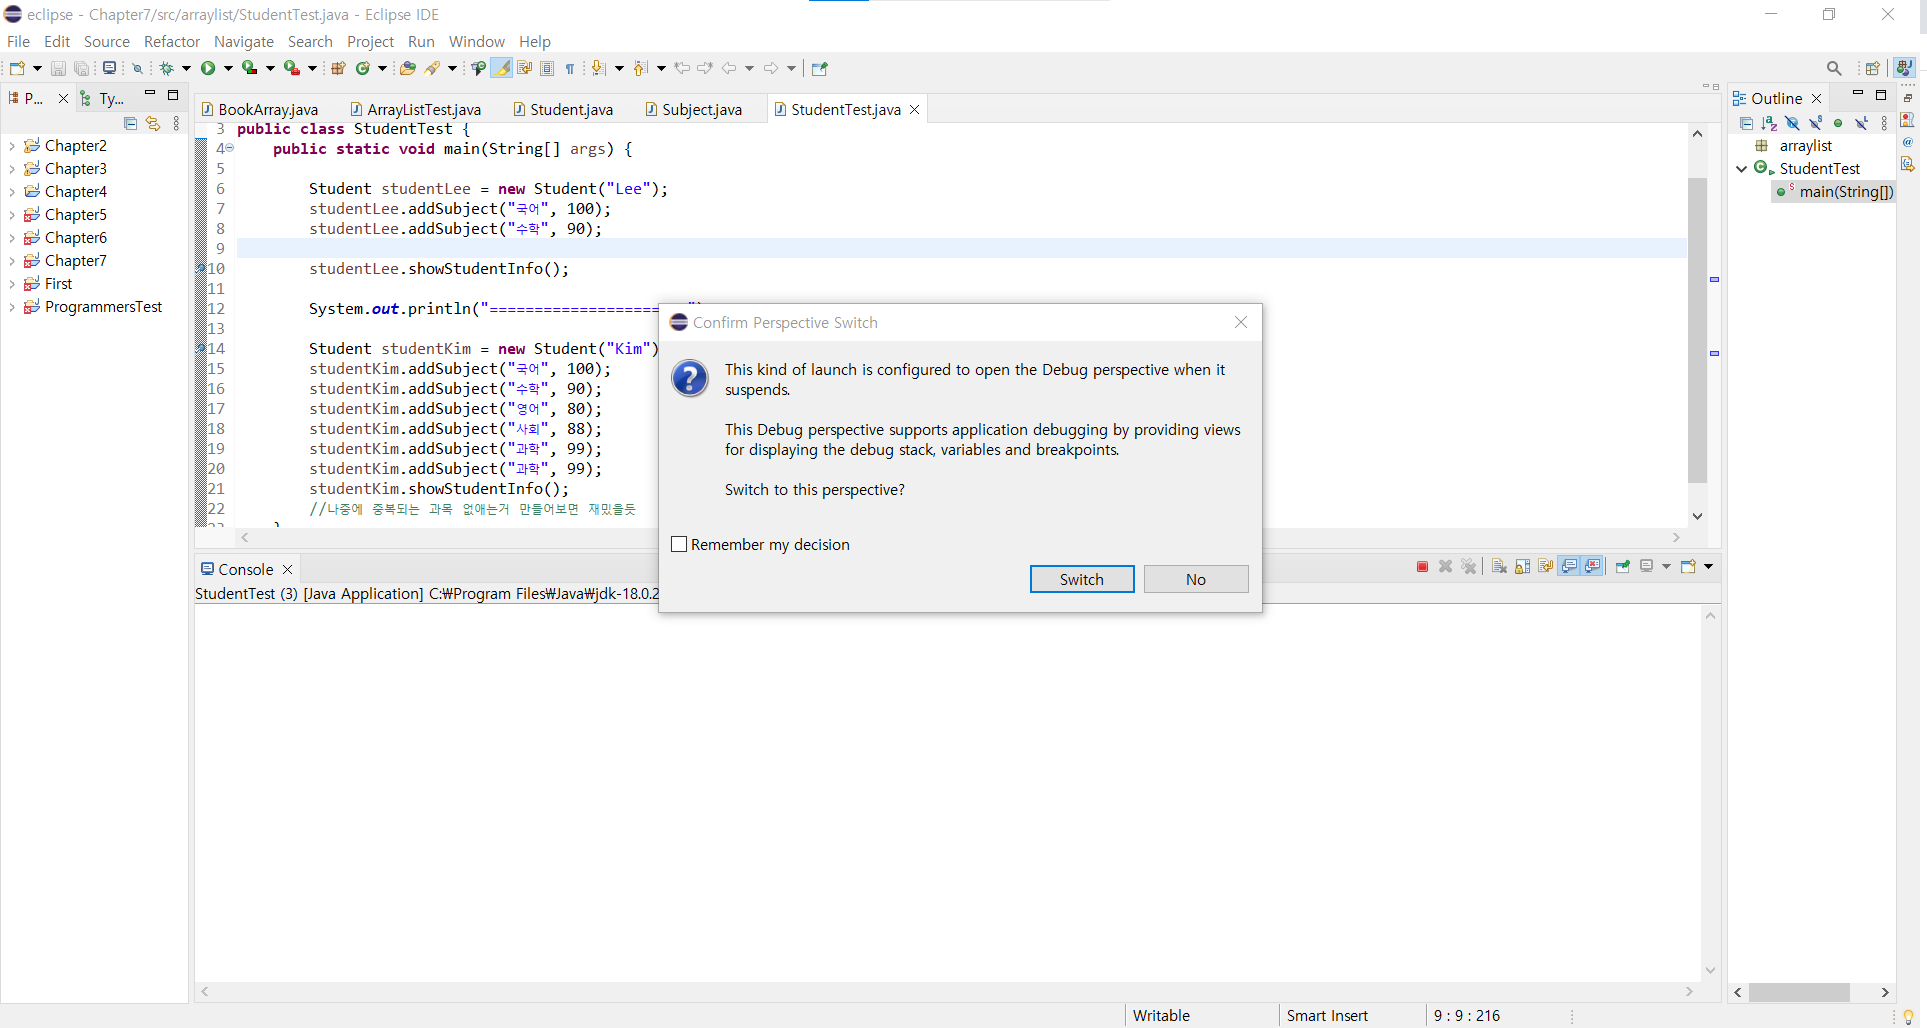Toggle Link with Editor in Package Explorer

click(x=153, y=123)
